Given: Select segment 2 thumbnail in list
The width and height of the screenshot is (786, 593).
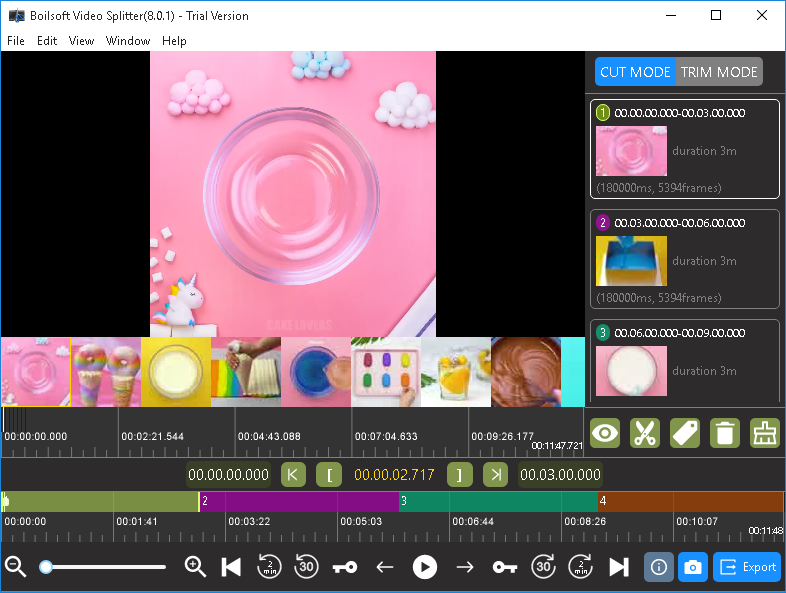Looking at the screenshot, I should coord(631,261).
